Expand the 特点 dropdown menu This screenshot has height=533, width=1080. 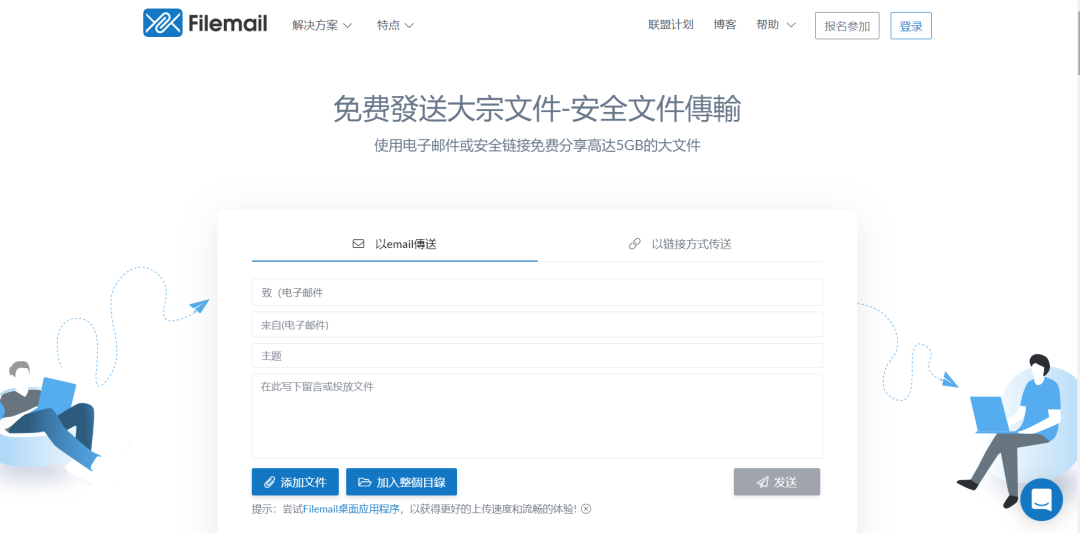pyautogui.click(x=395, y=25)
